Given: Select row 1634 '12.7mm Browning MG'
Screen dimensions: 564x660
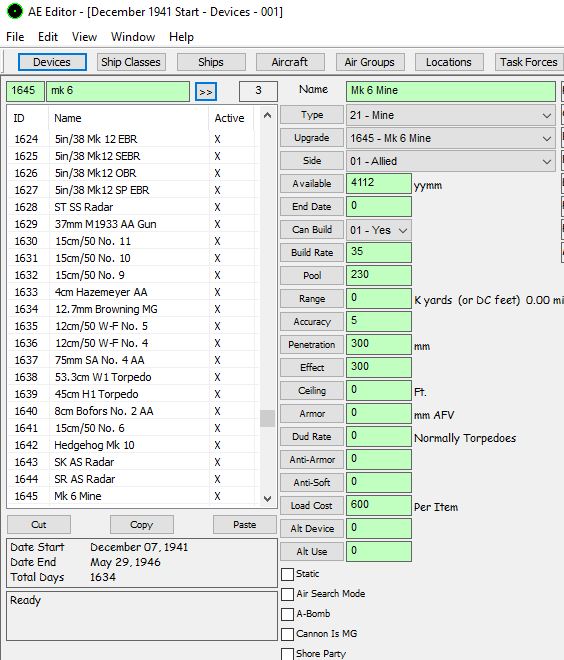Looking at the screenshot, I should click(131, 309).
